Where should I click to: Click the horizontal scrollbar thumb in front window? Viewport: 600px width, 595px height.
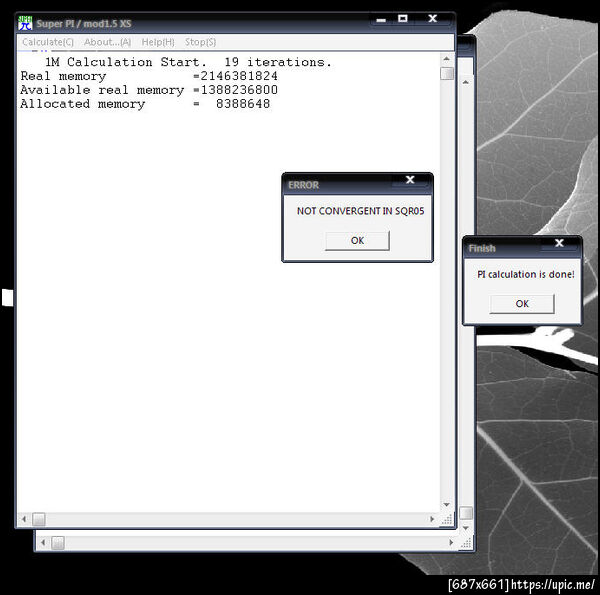(x=39, y=519)
